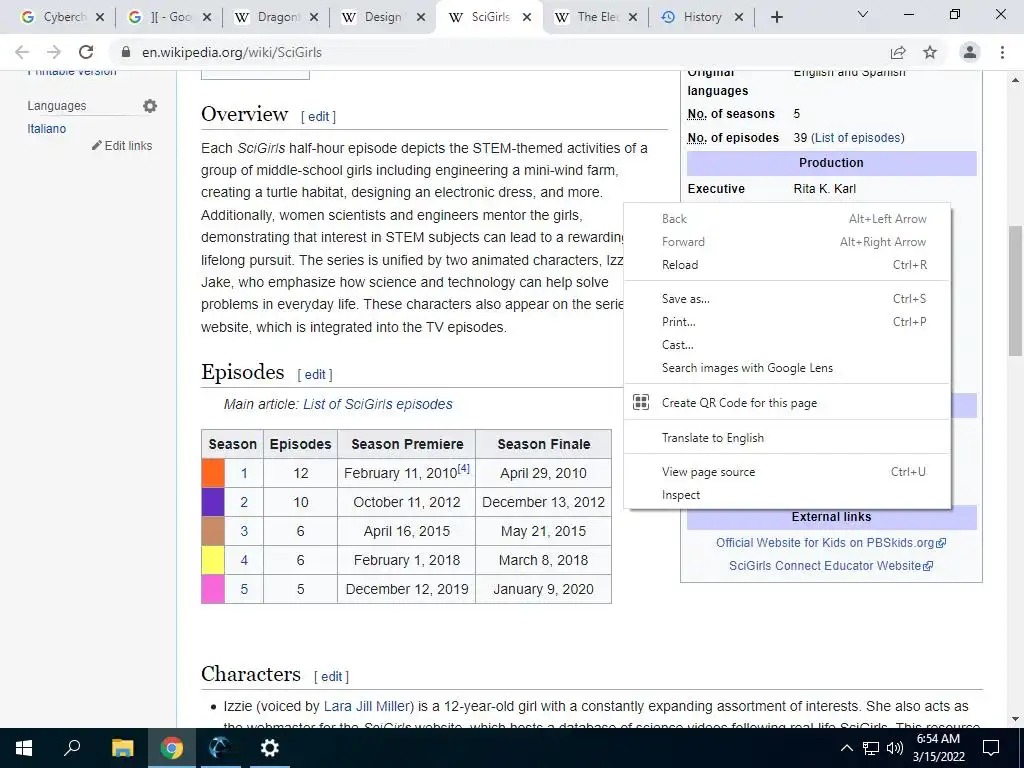
Task: Click the Edit links pencil link
Action: click(x=122, y=146)
